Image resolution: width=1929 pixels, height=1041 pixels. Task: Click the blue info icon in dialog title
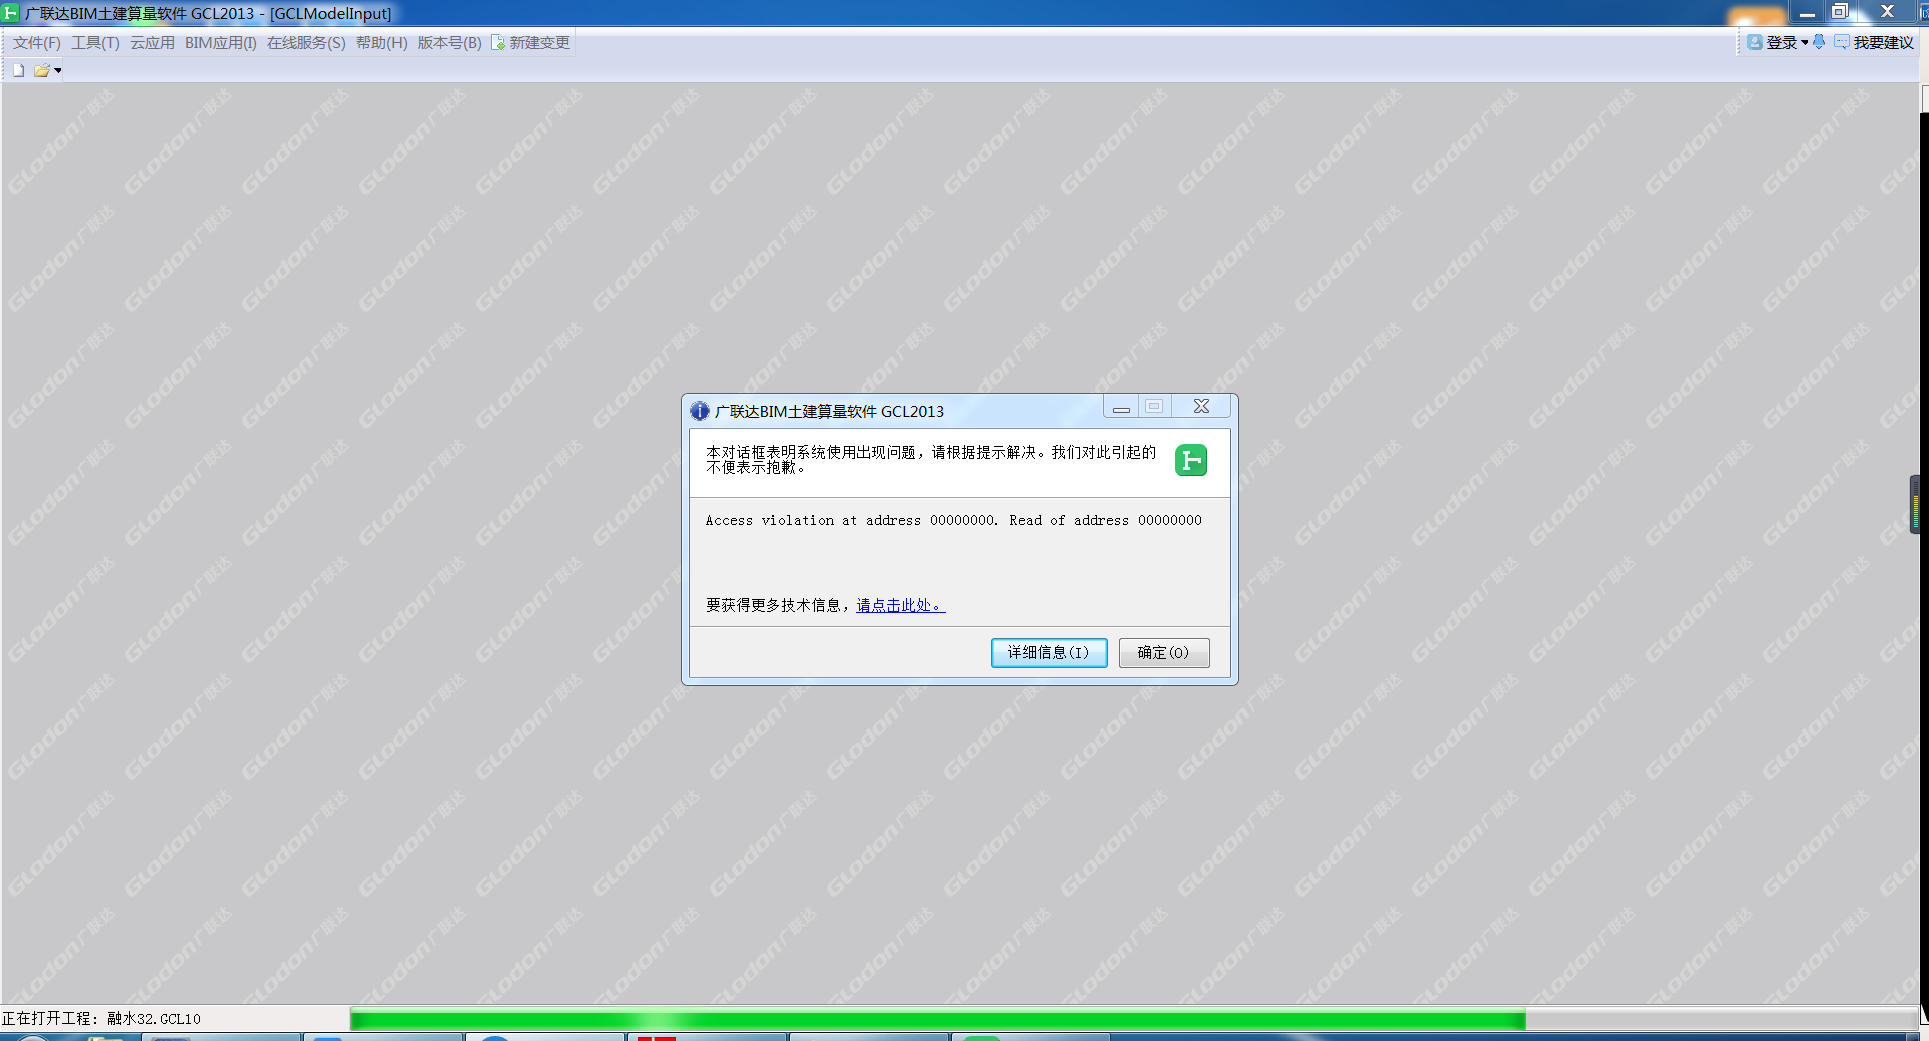pos(700,411)
